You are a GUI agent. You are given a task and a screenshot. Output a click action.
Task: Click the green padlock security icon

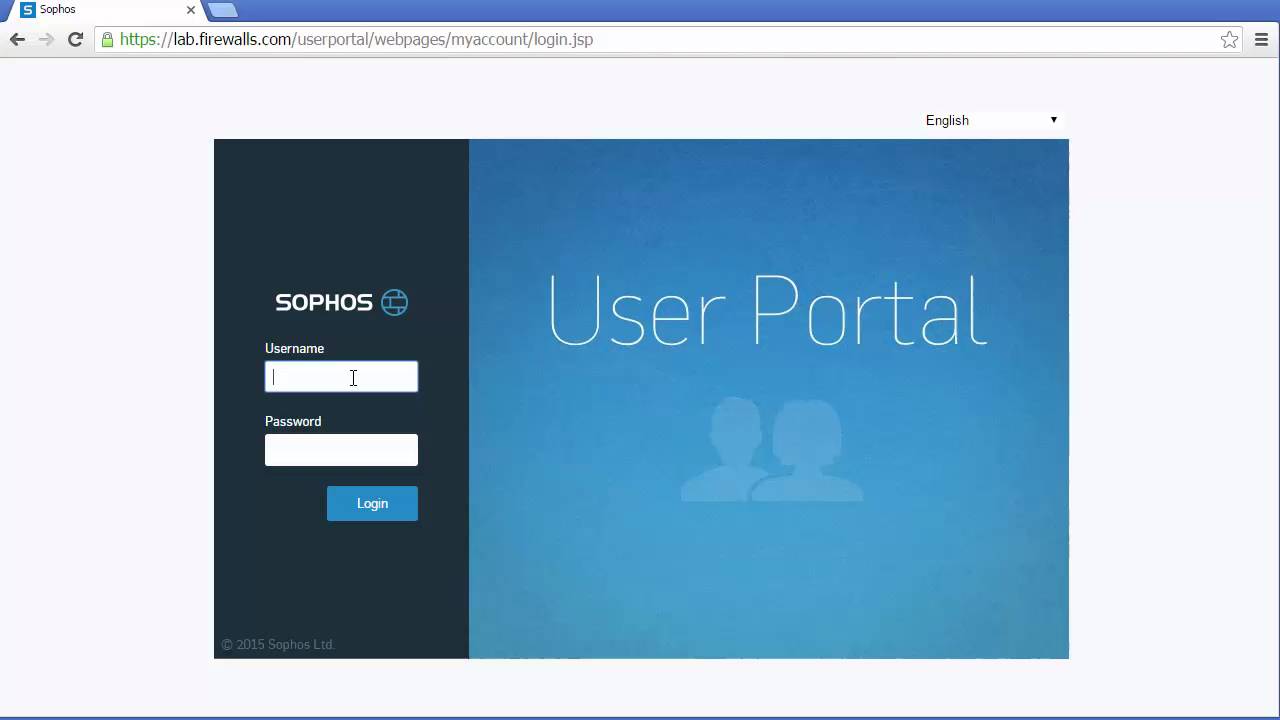point(107,39)
